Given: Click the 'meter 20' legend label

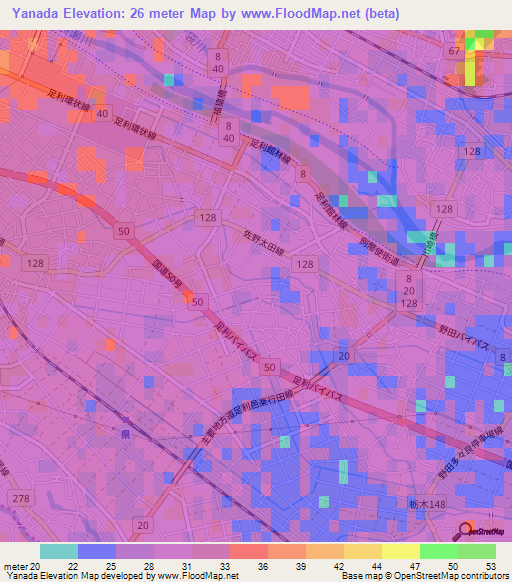Looking at the screenshot, I should click(22, 567).
